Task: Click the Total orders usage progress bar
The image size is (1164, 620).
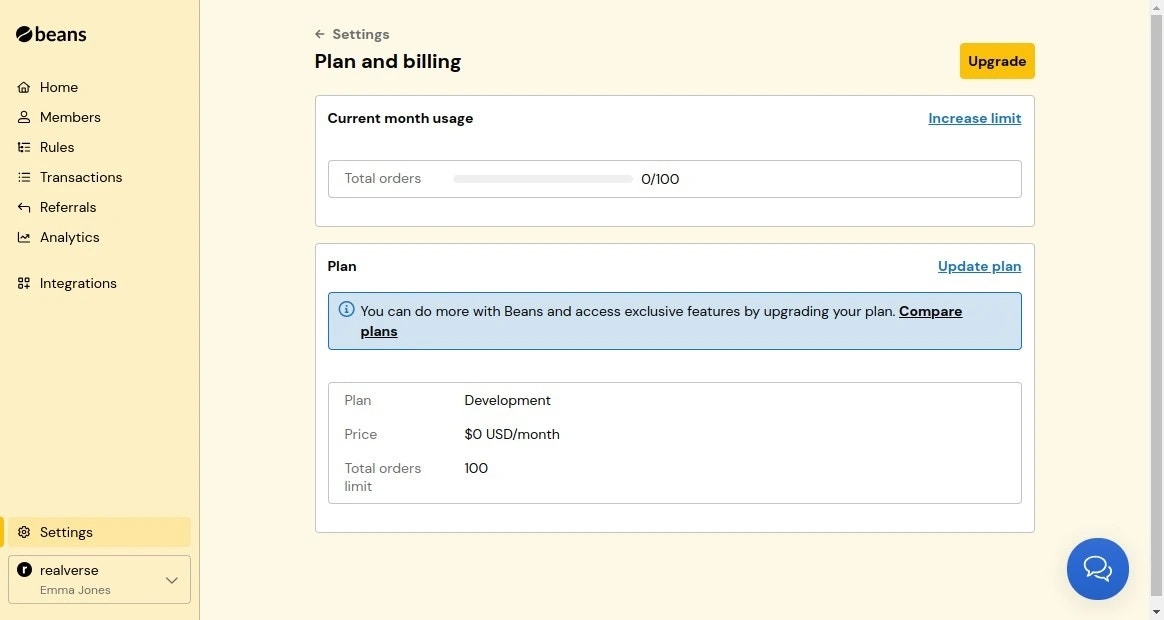Action: coord(542,180)
